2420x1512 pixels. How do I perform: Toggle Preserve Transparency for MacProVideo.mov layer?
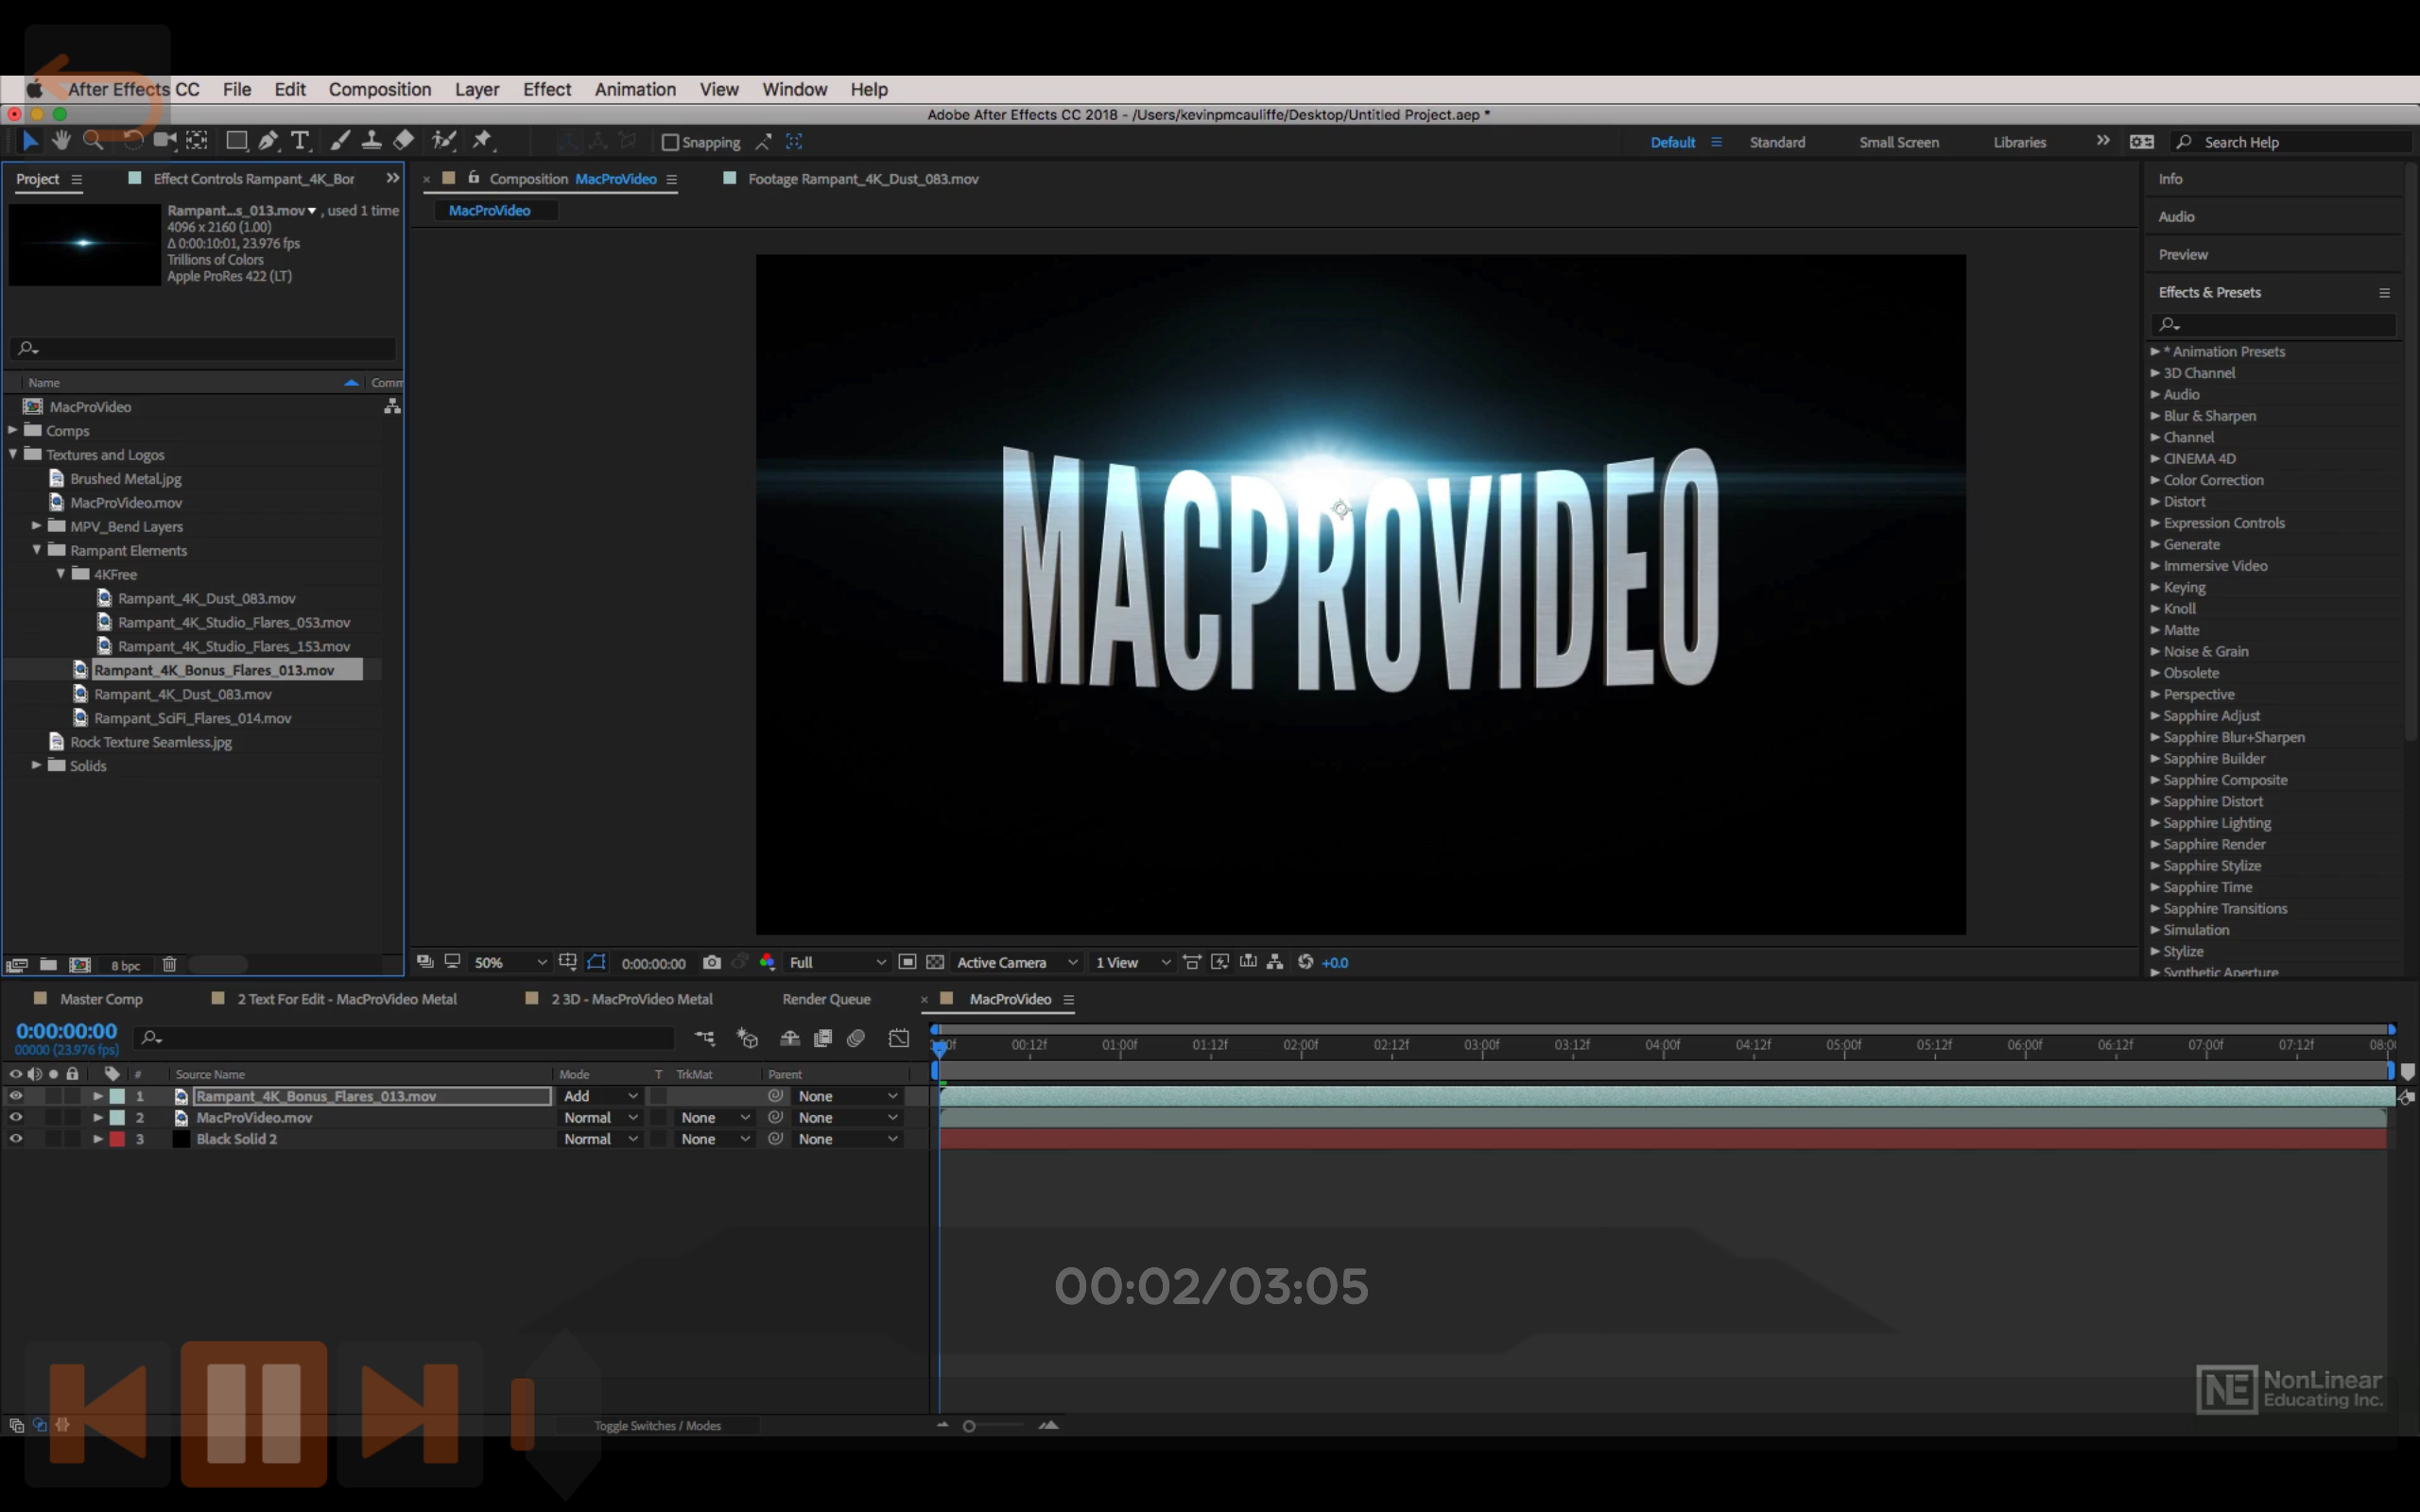[x=658, y=1117]
